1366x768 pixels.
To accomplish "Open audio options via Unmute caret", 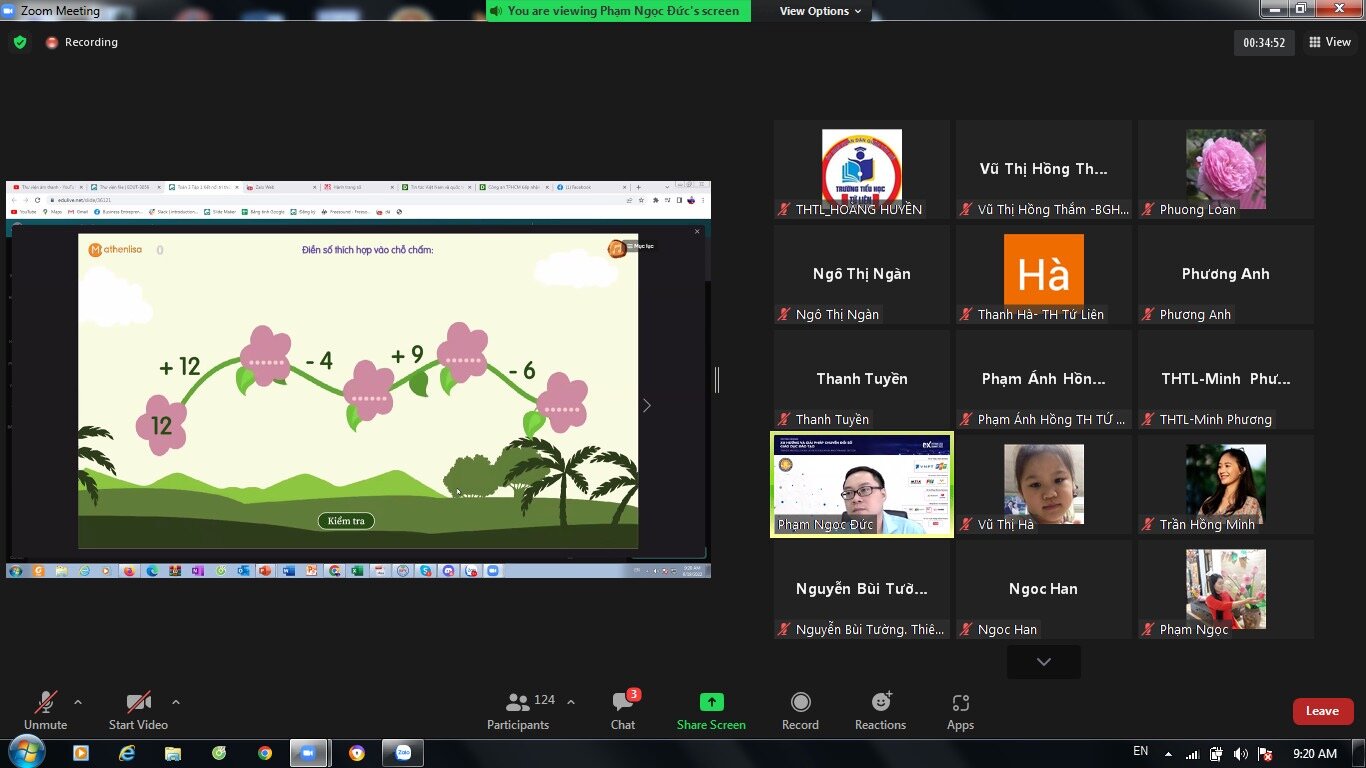I will (76, 701).
